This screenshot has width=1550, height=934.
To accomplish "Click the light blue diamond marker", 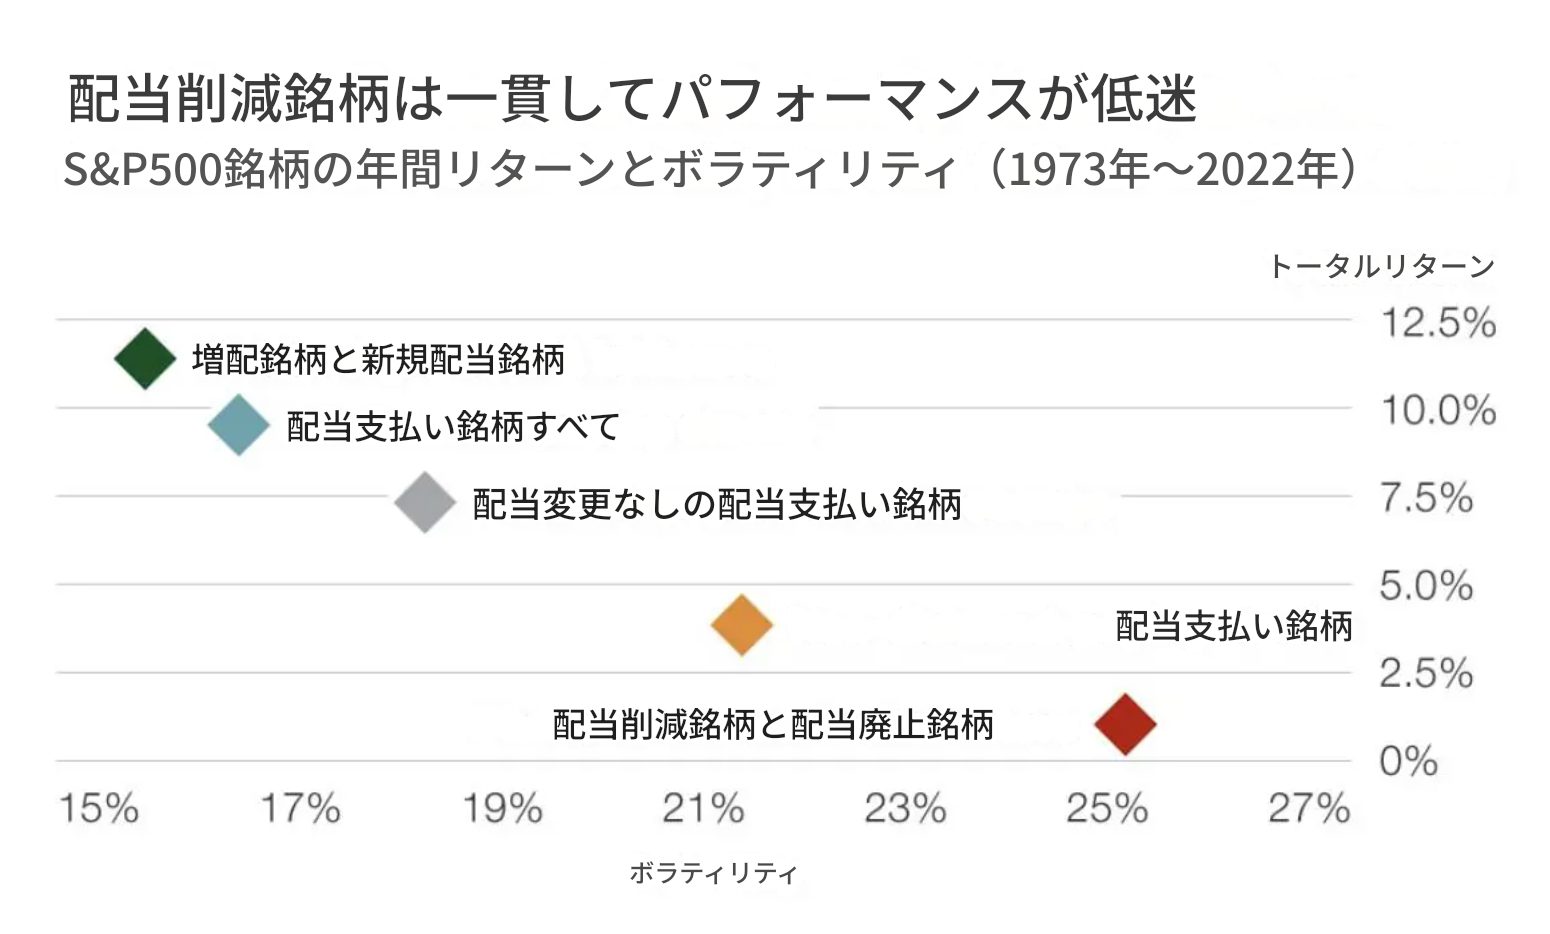I will point(239,425).
